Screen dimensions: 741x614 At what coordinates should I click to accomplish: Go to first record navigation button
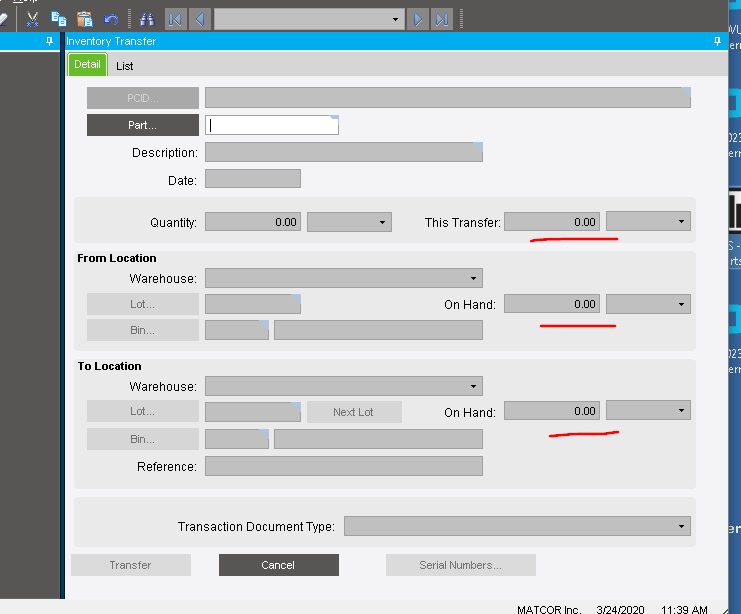(175, 19)
